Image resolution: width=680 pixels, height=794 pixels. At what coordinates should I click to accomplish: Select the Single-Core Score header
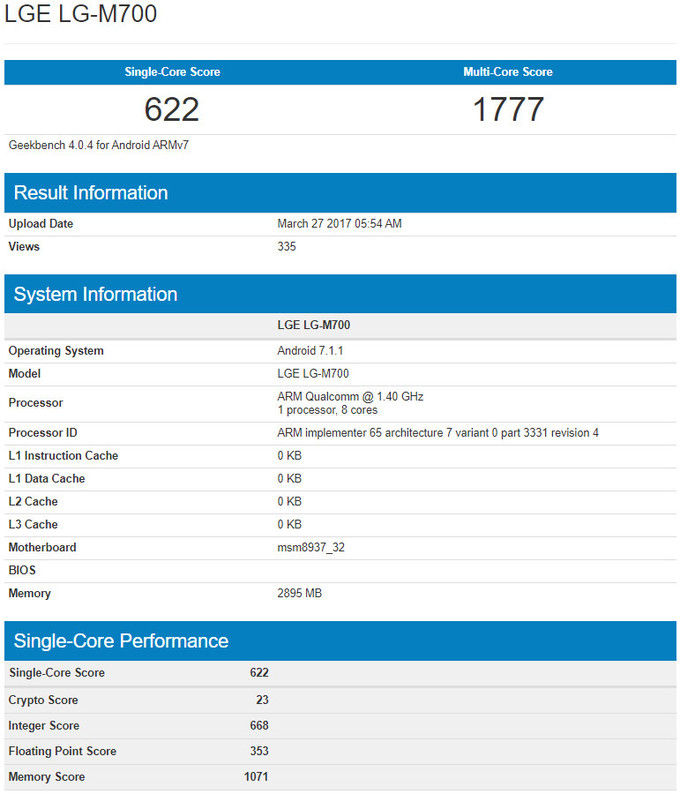pyautogui.click(x=172, y=72)
